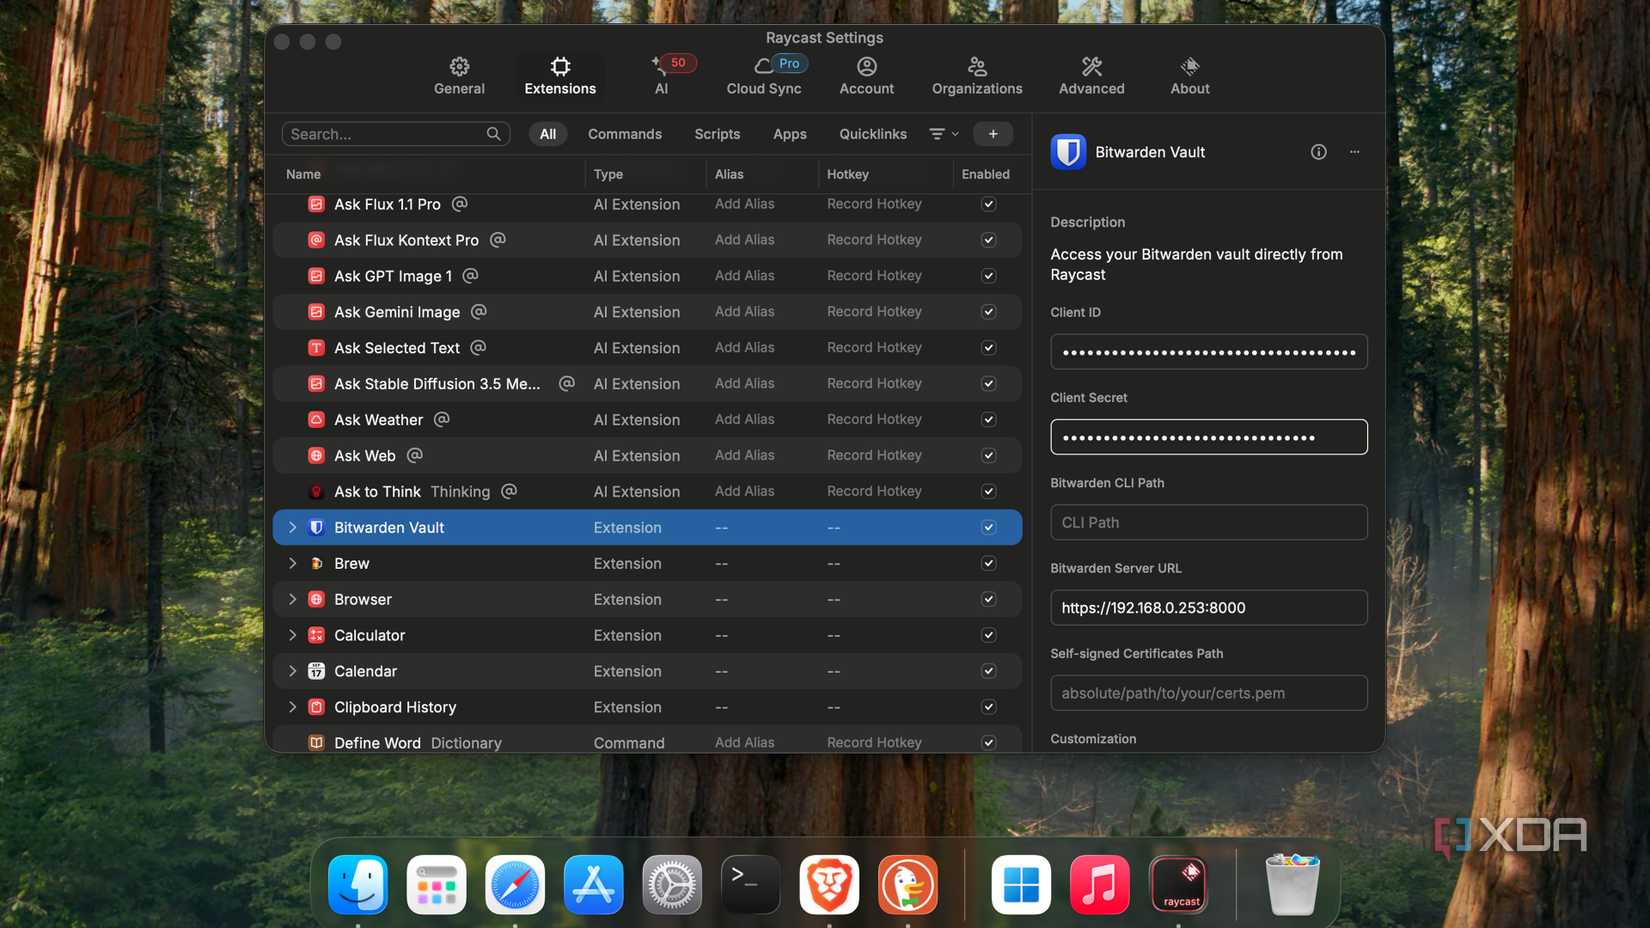Click the Ask Web globe icon
This screenshot has height=928, width=1650.
click(316, 455)
